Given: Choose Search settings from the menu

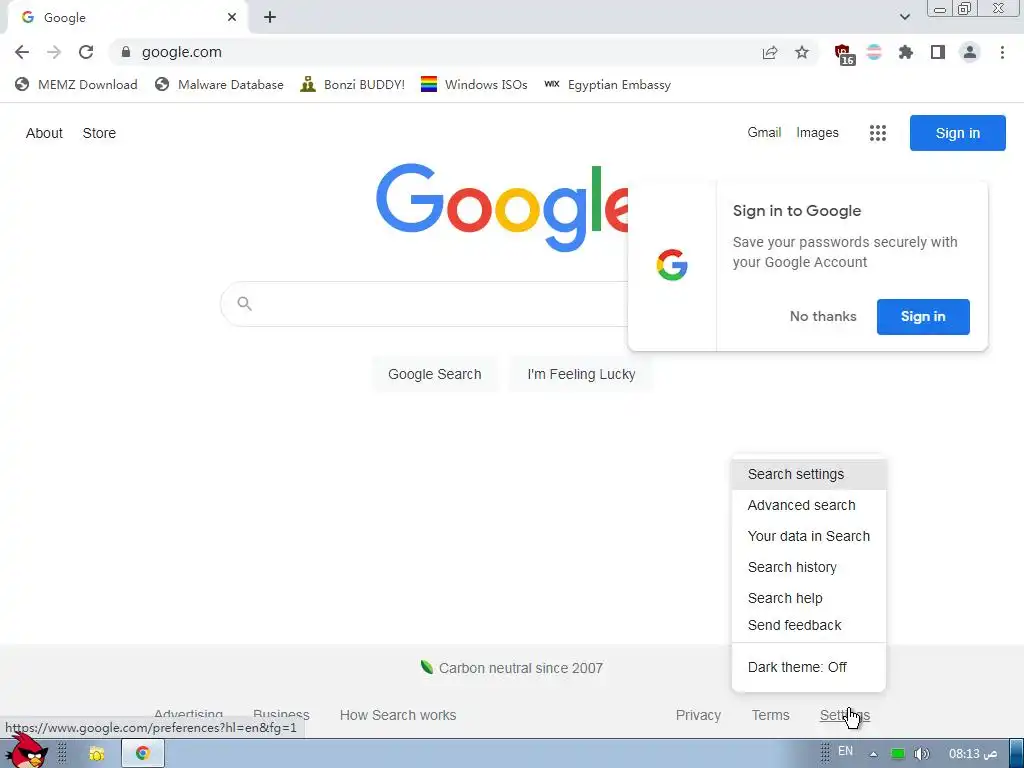Looking at the screenshot, I should [x=808, y=474].
